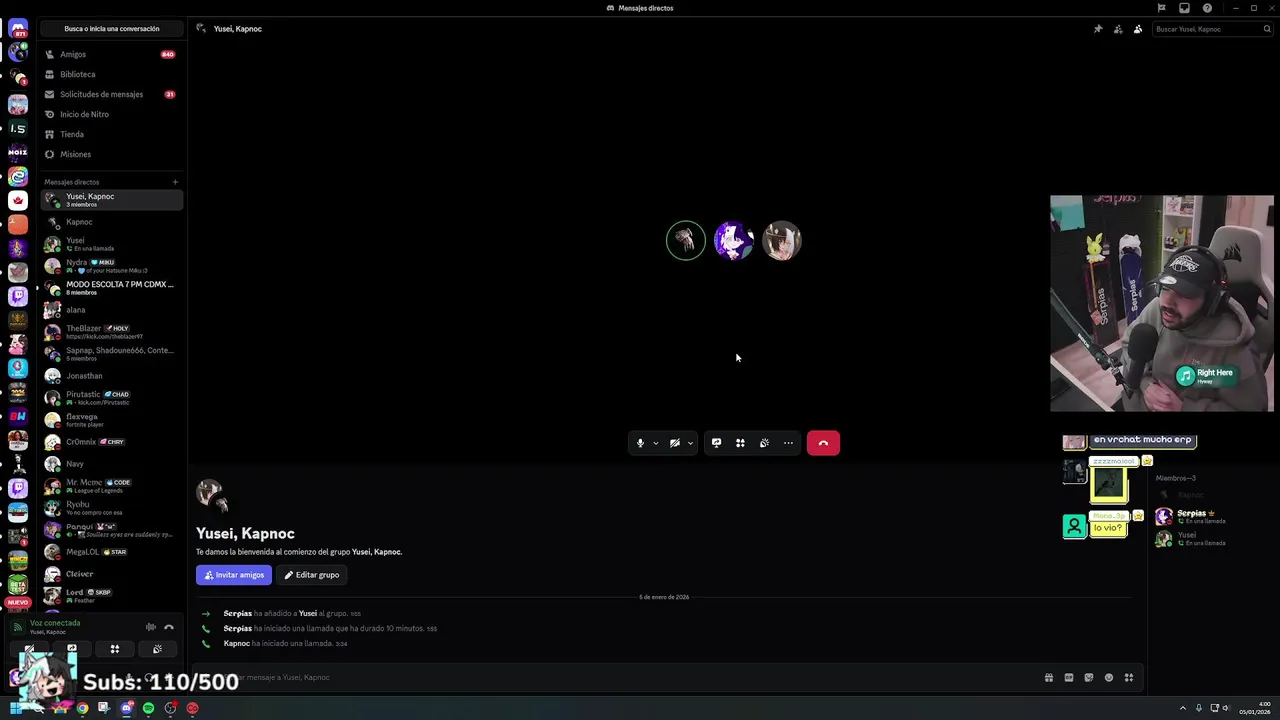This screenshot has height=720, width=1280.
Task: Open Mr. Mcmc direct message
Action: pos(111,486)
